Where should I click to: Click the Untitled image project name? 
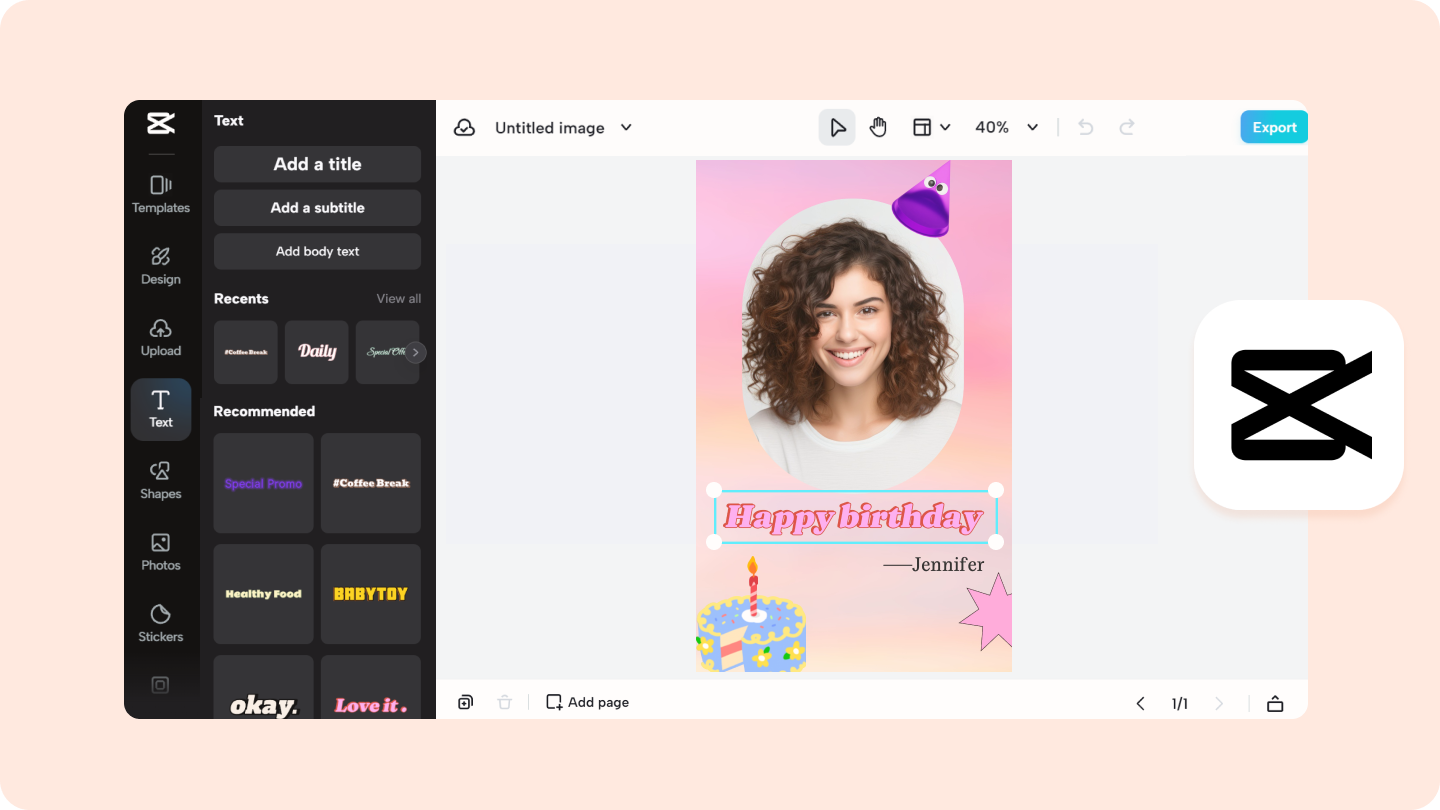click(550, 128)
